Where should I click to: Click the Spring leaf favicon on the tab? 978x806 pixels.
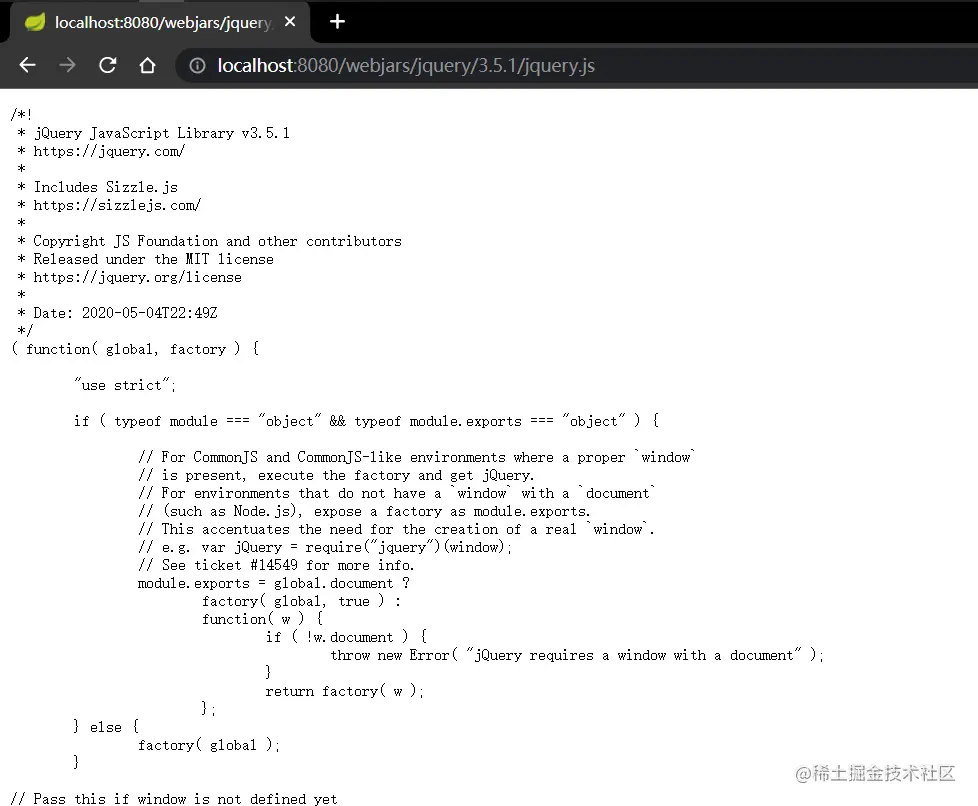(x=35, y=22)
